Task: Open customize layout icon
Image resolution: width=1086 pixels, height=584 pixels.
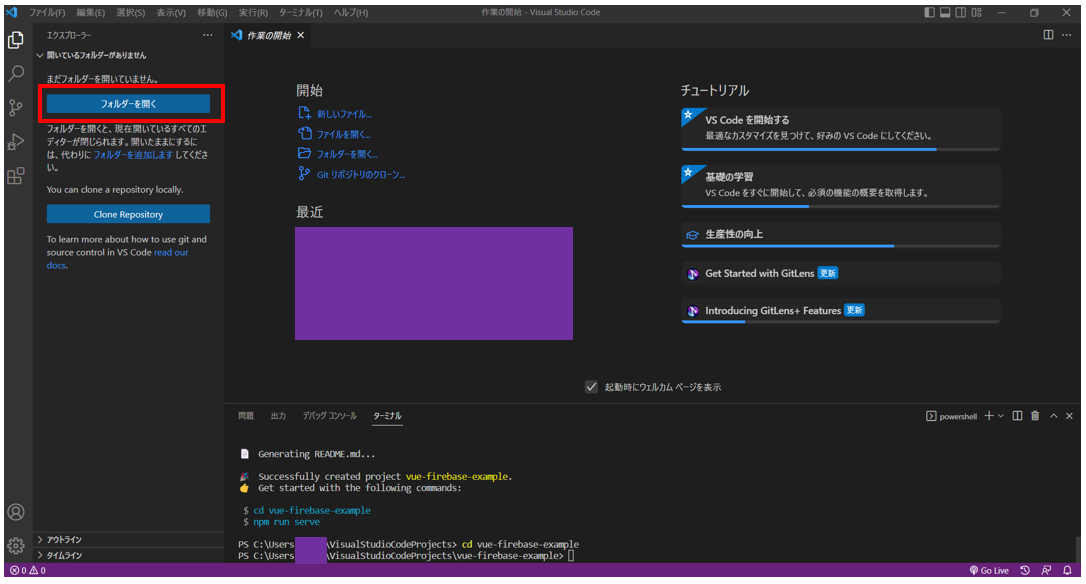Action: pos(977,12)
